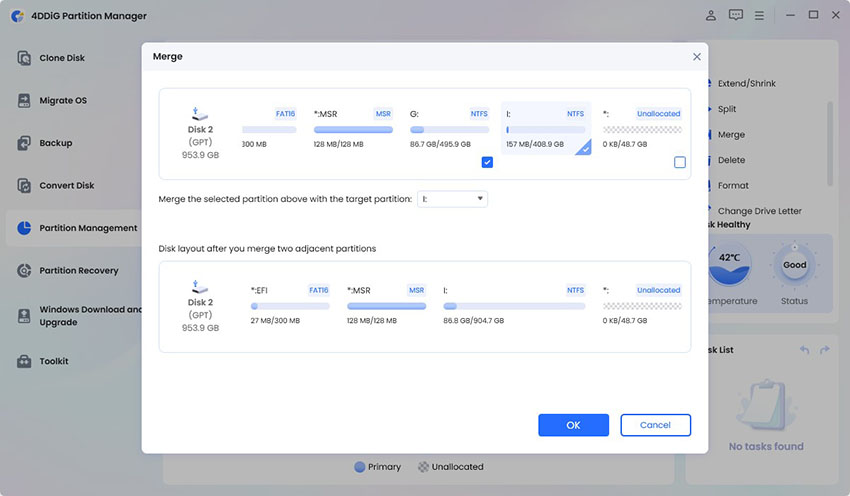Click the '157 MB/408.9 GB' size text
Image resolution: width=850 pixels, height=496 pixels.
click(535, 144)
